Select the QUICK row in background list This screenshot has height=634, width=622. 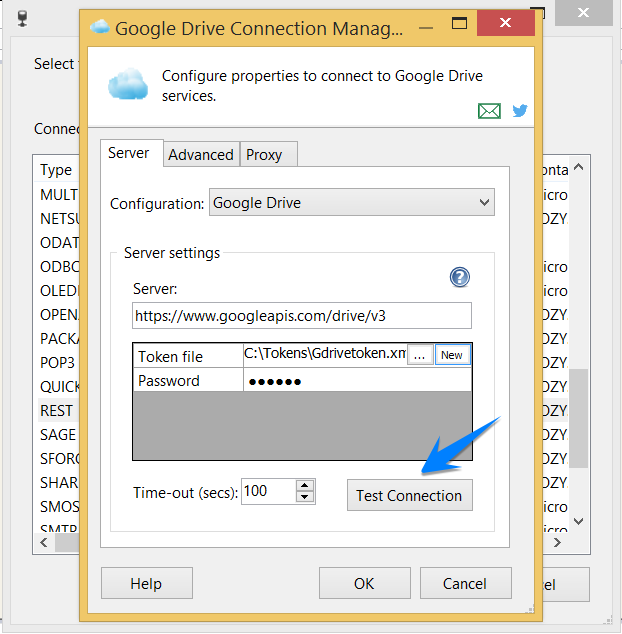pyautogui.click(x=59, y=387)
